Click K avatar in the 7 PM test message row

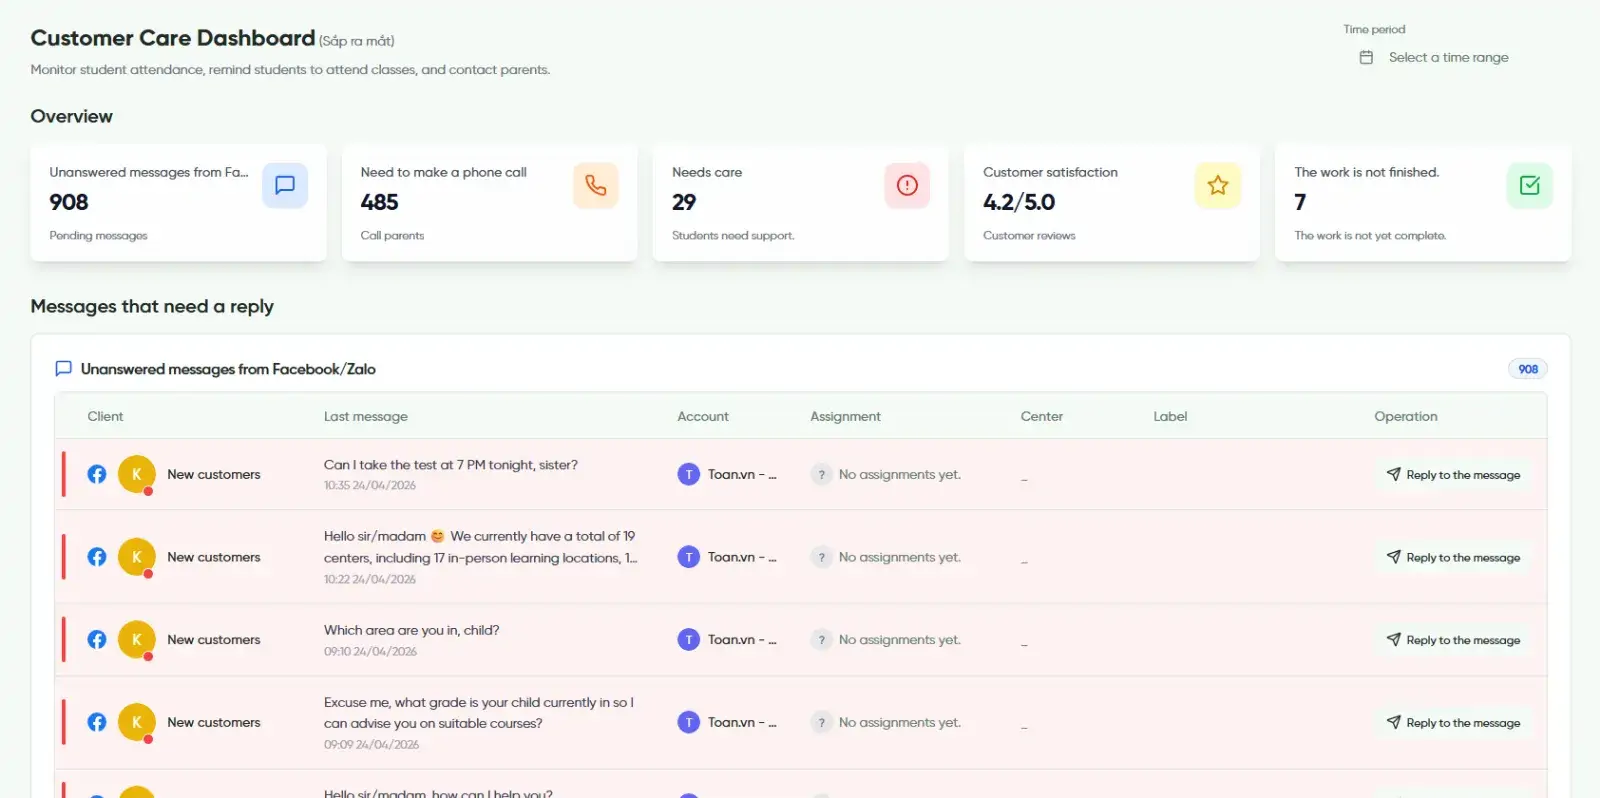click(x=137, y=474)
